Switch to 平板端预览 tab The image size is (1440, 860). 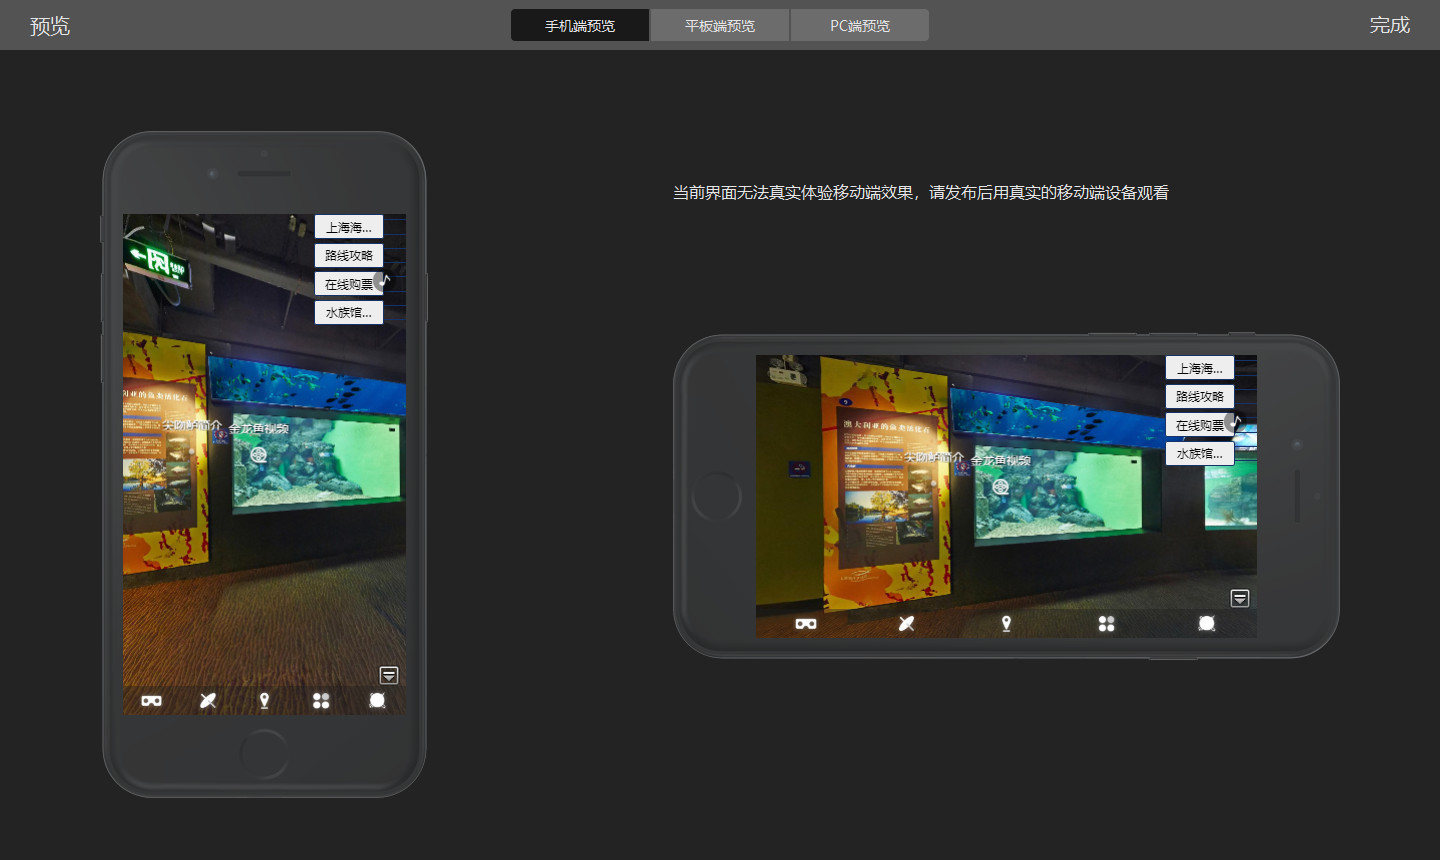click(720, 26)
